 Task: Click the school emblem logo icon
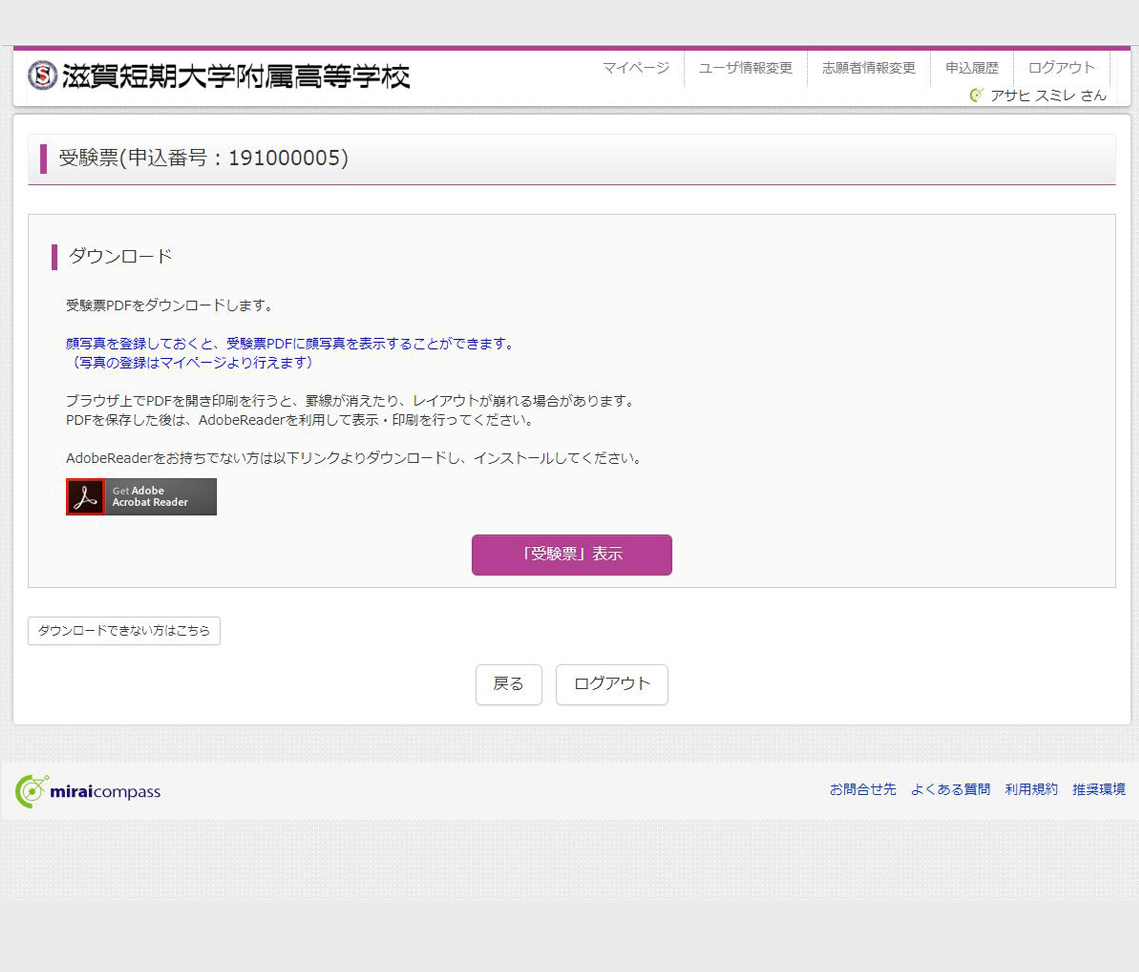[x=42, y=75]
